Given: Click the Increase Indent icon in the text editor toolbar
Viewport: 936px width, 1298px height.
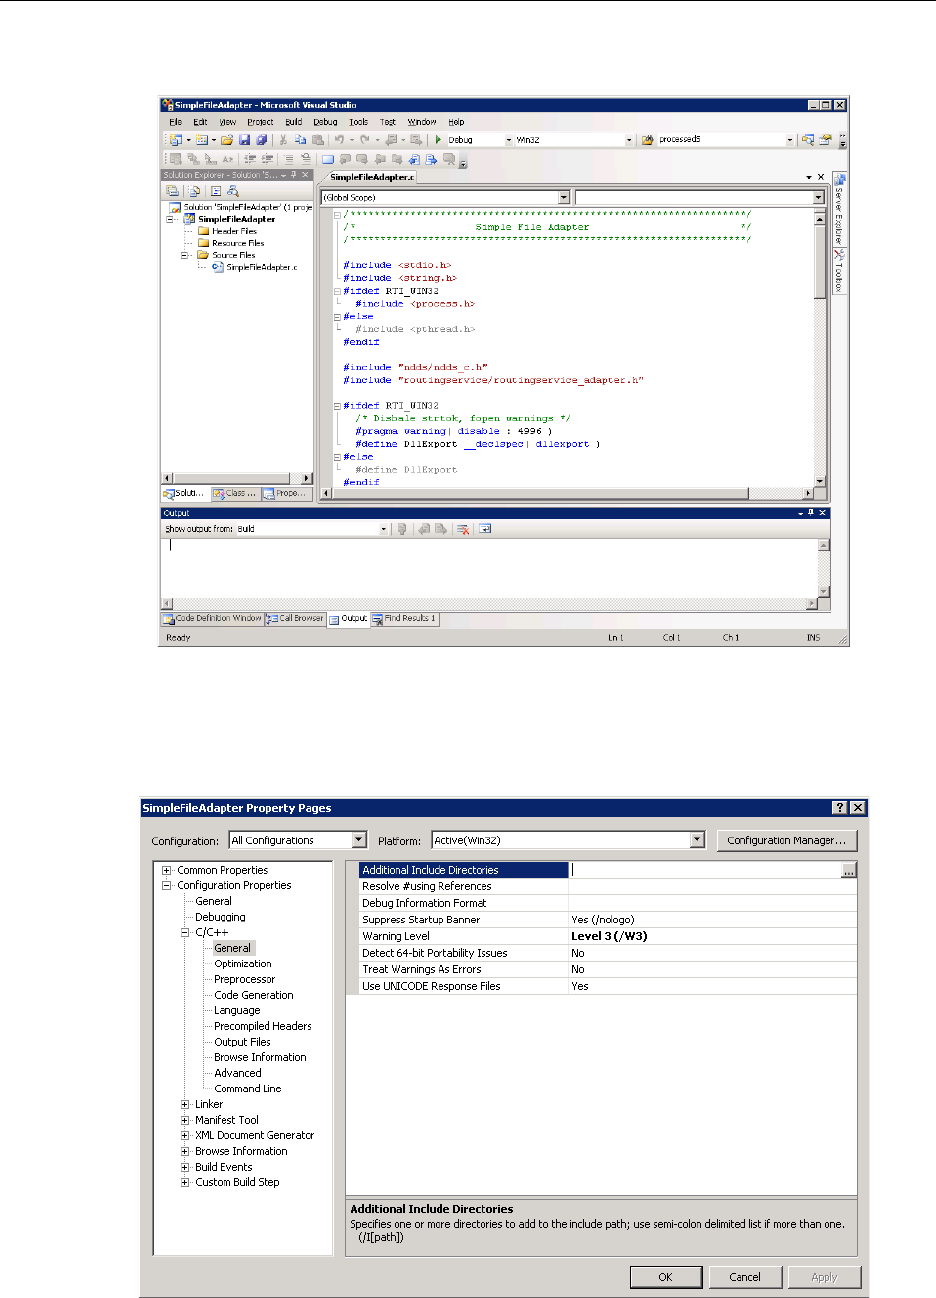Looking at the screenshot, I should click(x=267, y=159).
